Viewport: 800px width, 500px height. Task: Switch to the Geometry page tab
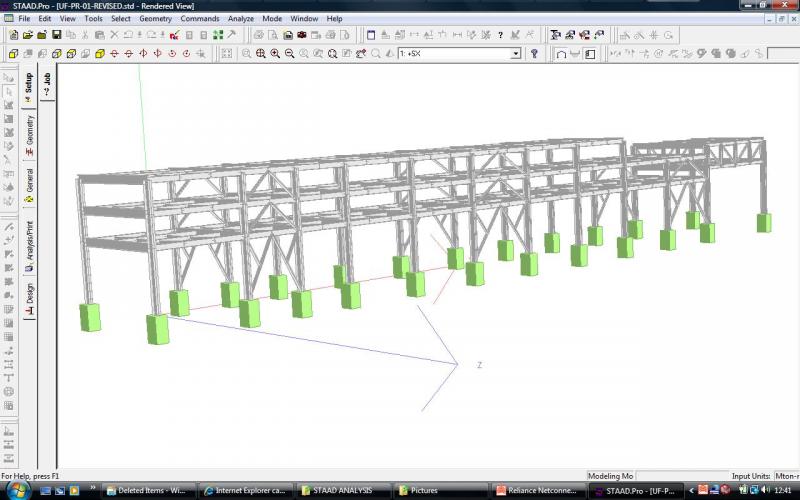[x=29, y=135]
